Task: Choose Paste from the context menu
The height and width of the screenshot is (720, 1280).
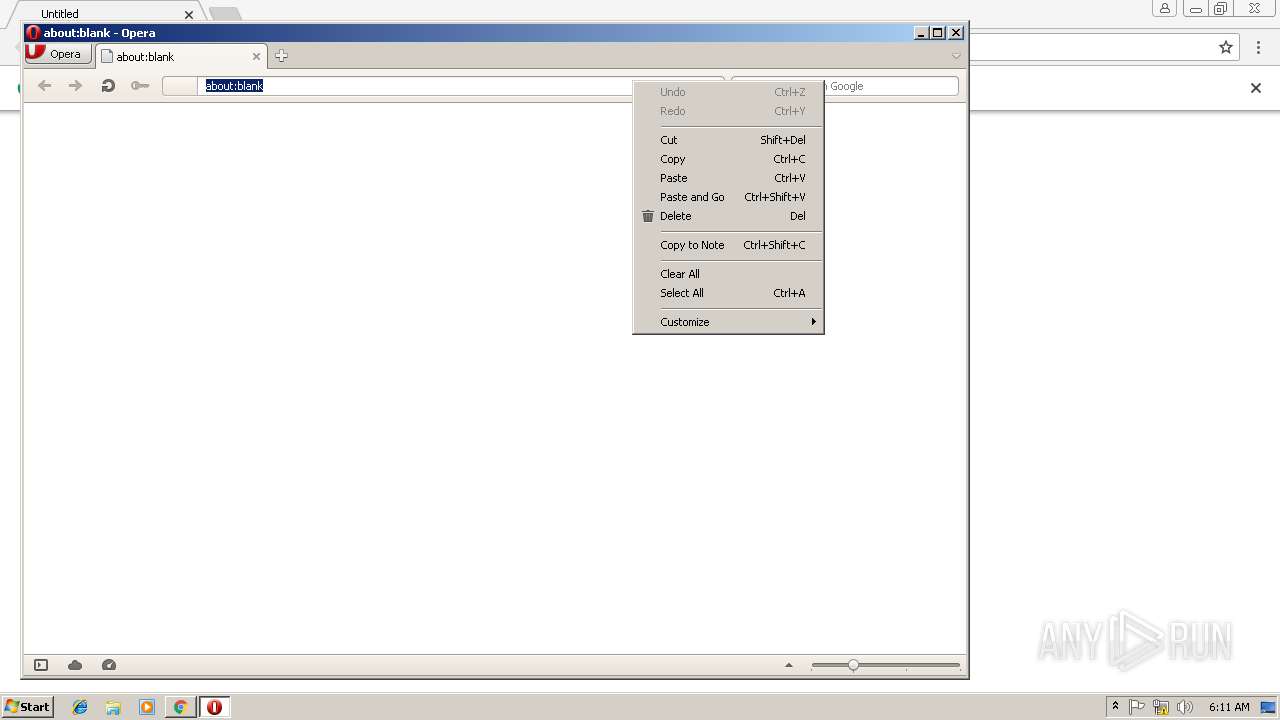Action: 728,178
